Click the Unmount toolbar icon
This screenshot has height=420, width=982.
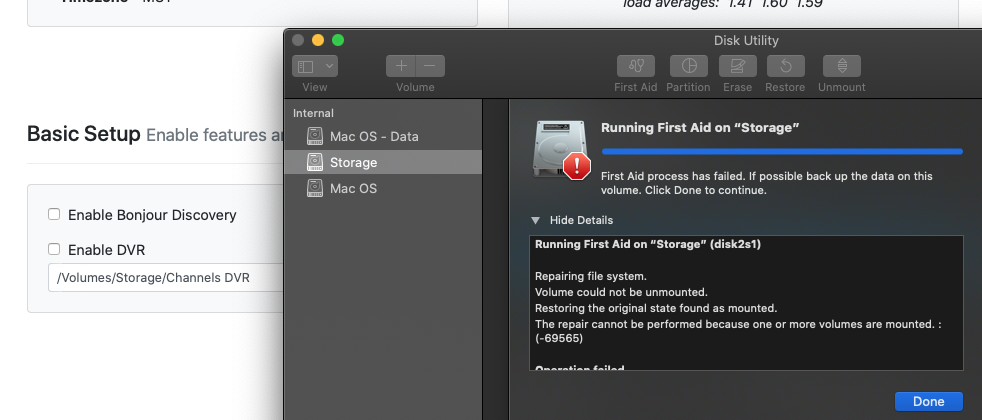(841, 66)
